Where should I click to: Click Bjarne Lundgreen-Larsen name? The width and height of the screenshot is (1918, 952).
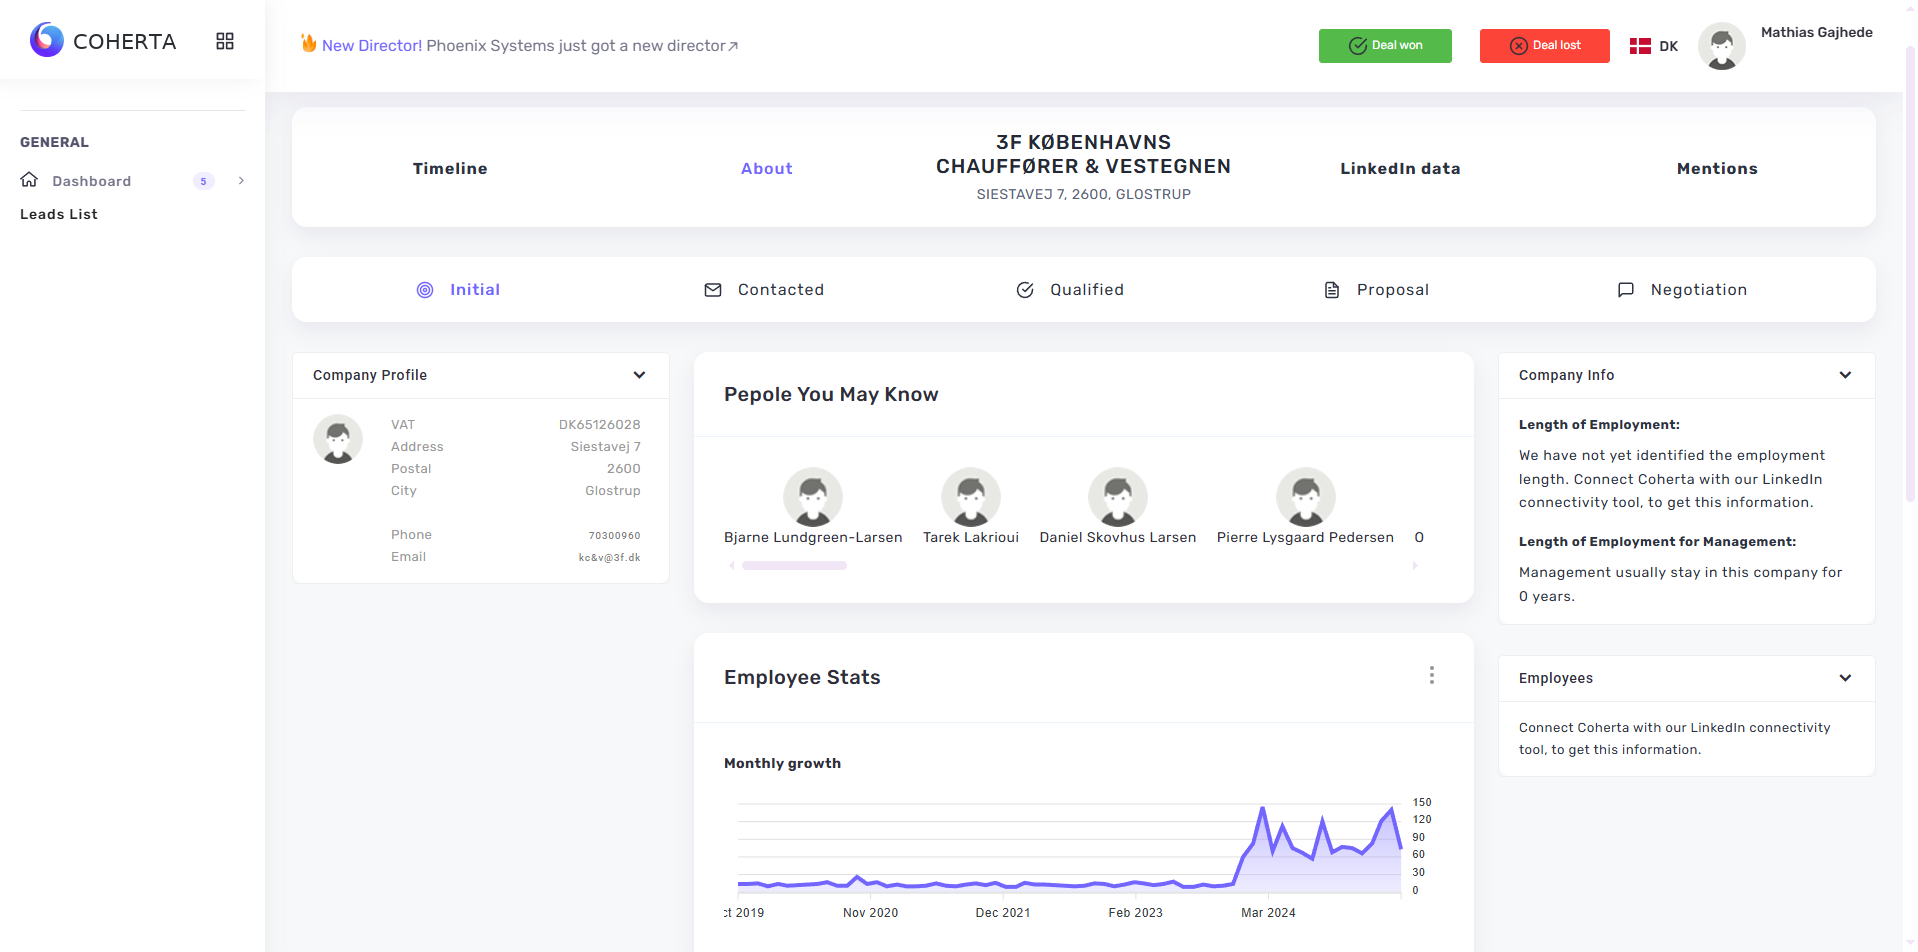(x=813, y=538)
